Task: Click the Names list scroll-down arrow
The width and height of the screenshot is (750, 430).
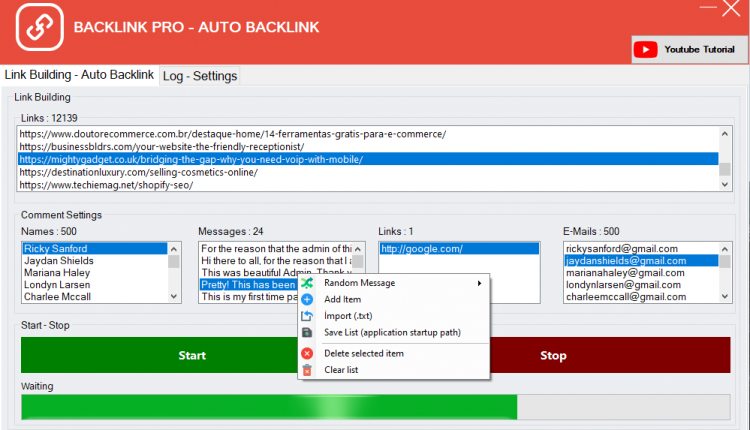Action: click(174, 297)
